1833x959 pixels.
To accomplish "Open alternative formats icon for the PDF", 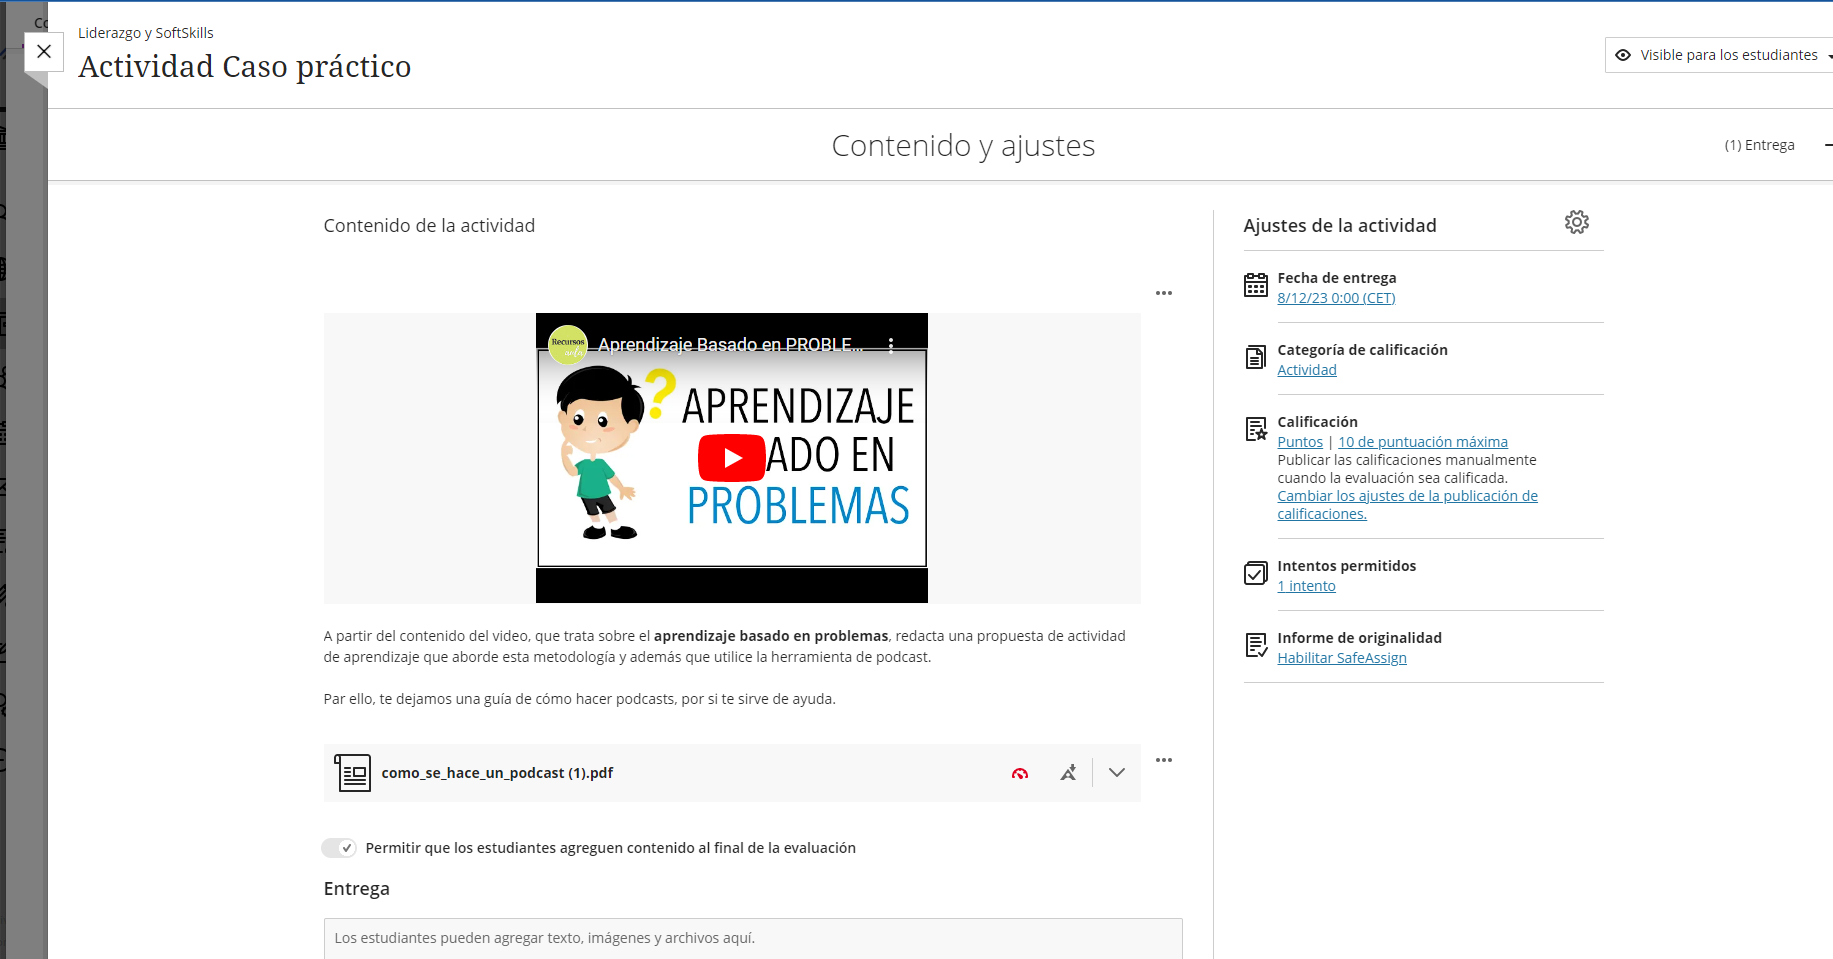I will click(x=1069, y=773).
